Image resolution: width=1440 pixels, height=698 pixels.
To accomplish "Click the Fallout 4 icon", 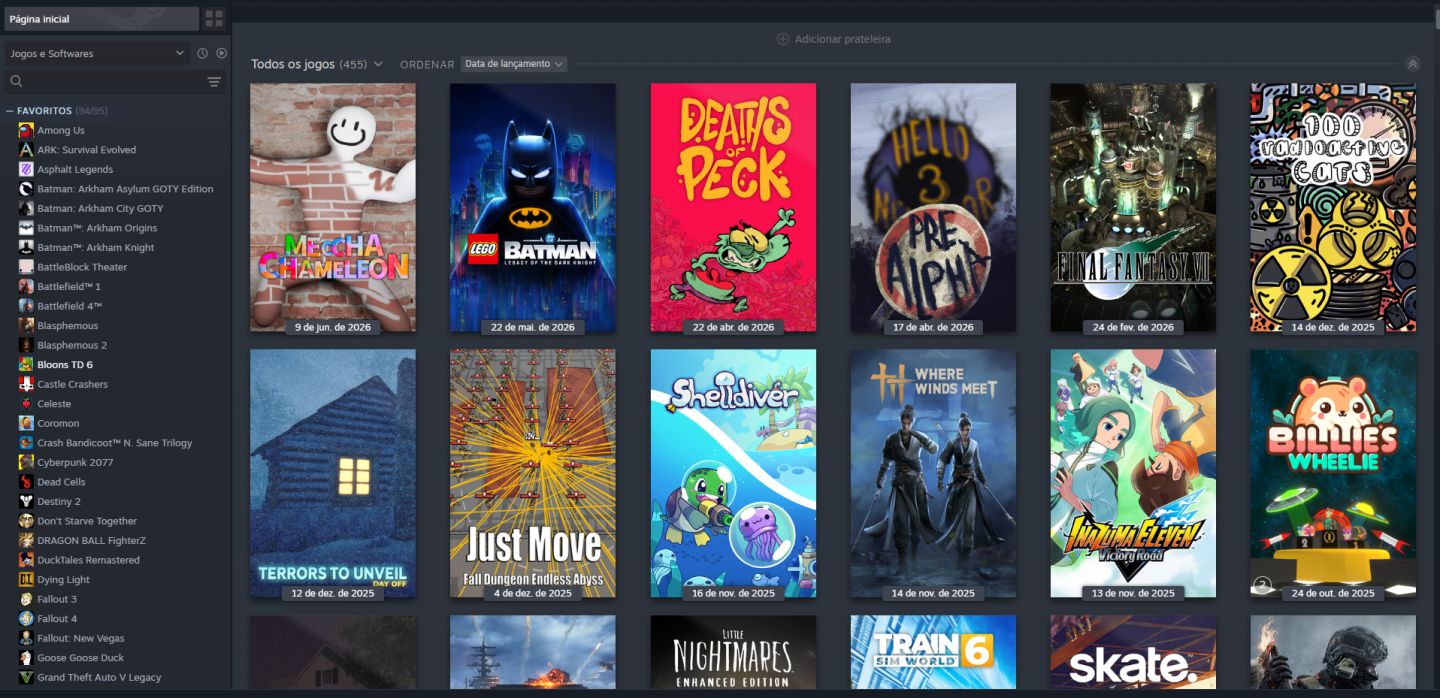I will pos(26,619).
